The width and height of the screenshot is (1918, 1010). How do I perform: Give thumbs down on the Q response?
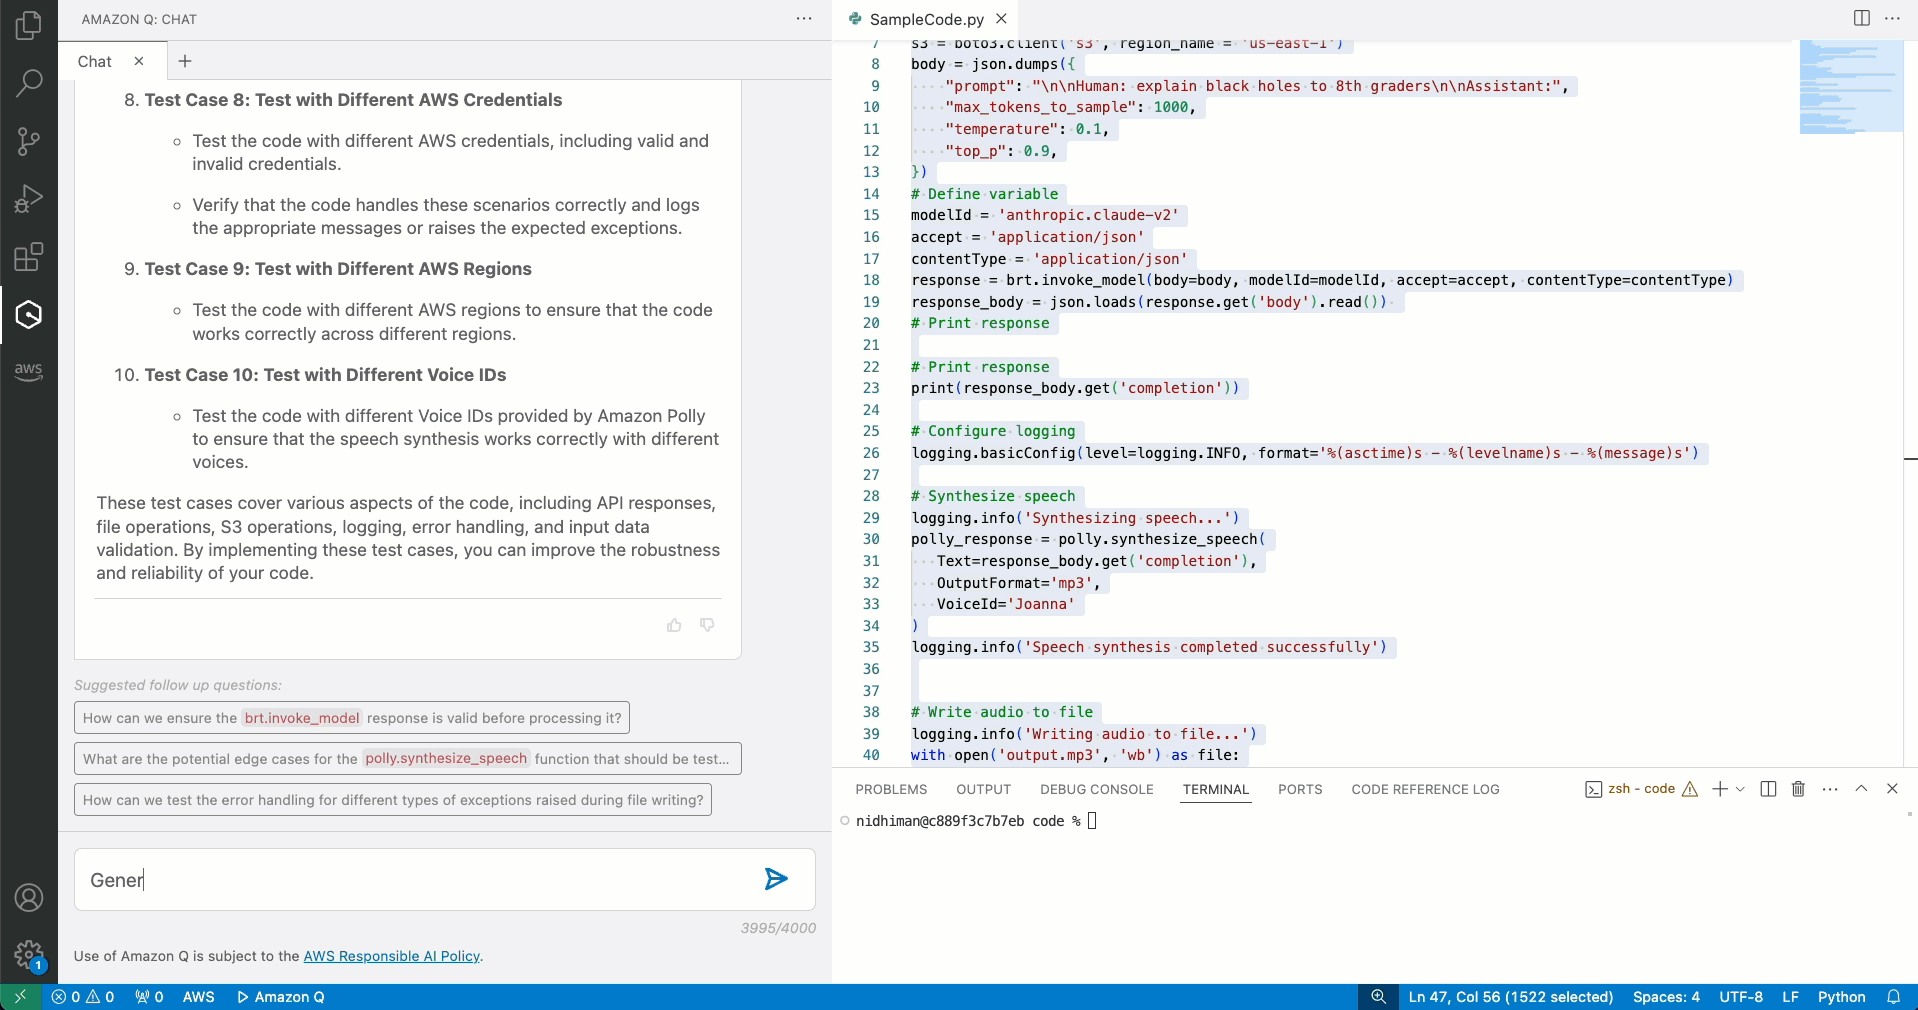[x=707, y=625]
